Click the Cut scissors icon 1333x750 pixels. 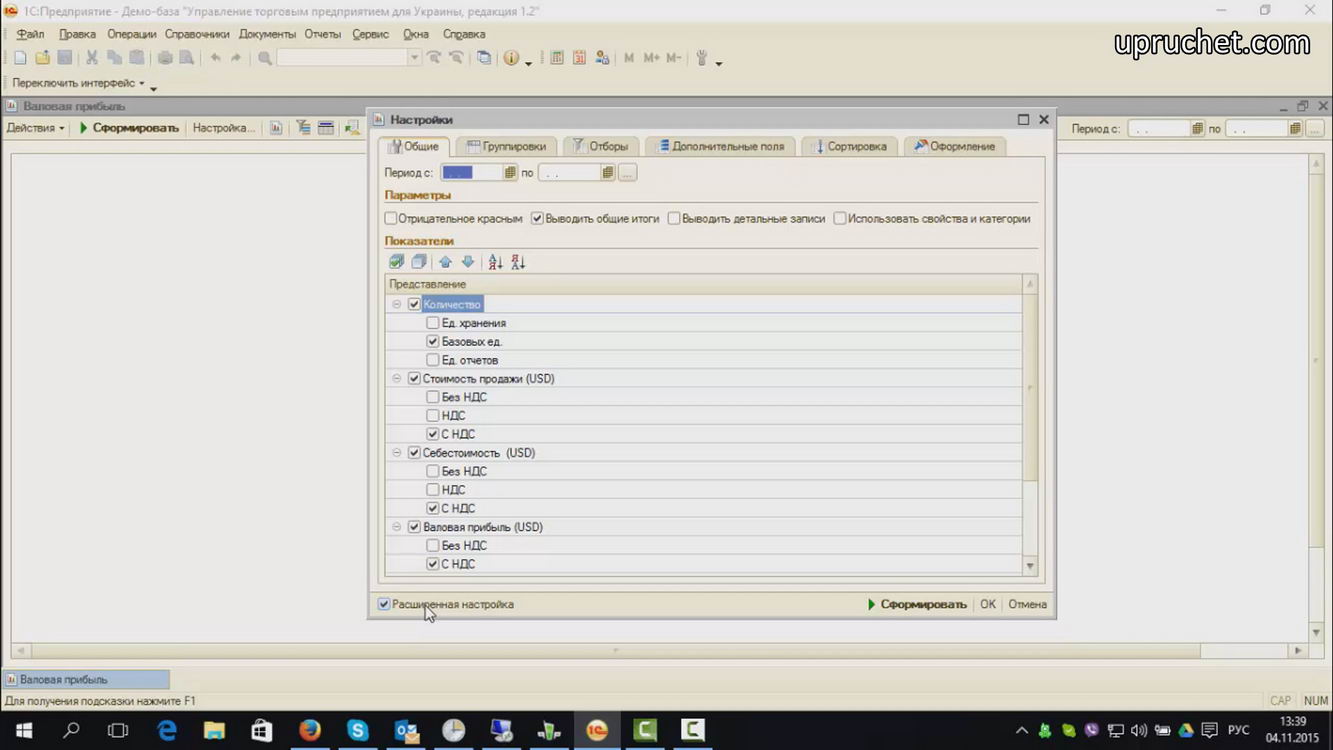[x=92, y=58]
